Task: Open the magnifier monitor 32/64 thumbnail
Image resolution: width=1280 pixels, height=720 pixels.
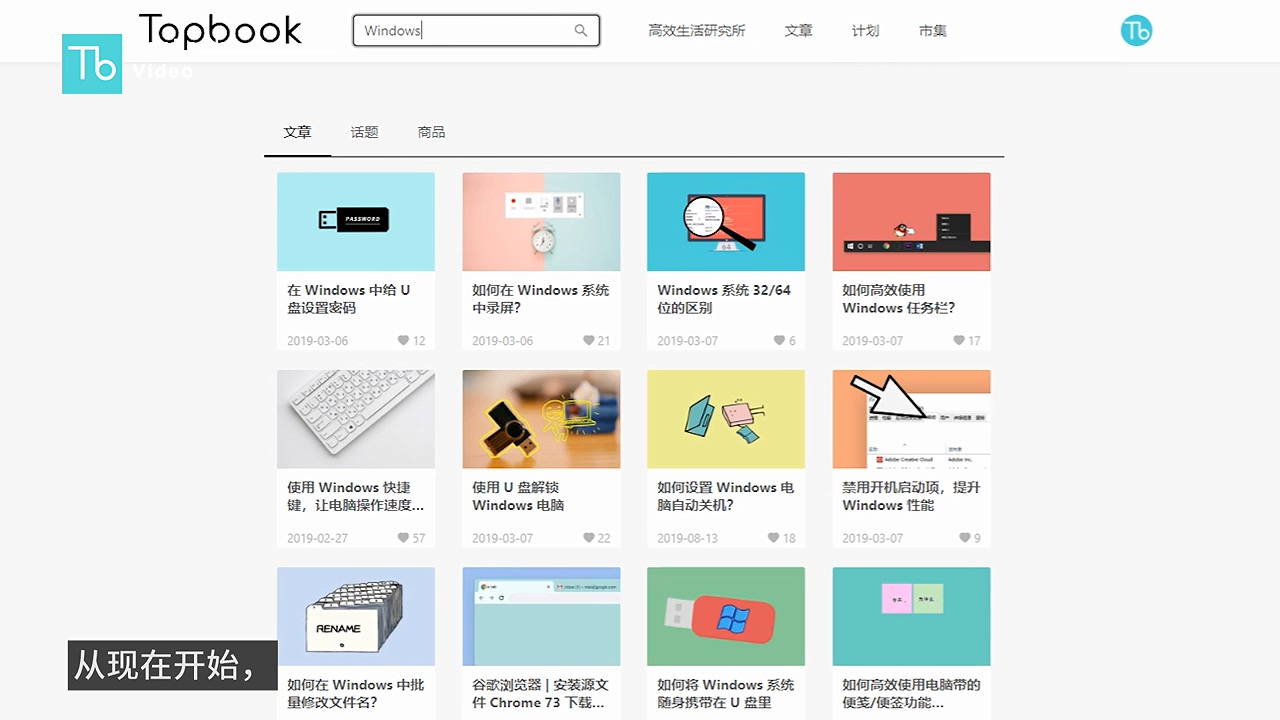Action: click(x=726, y=222)
